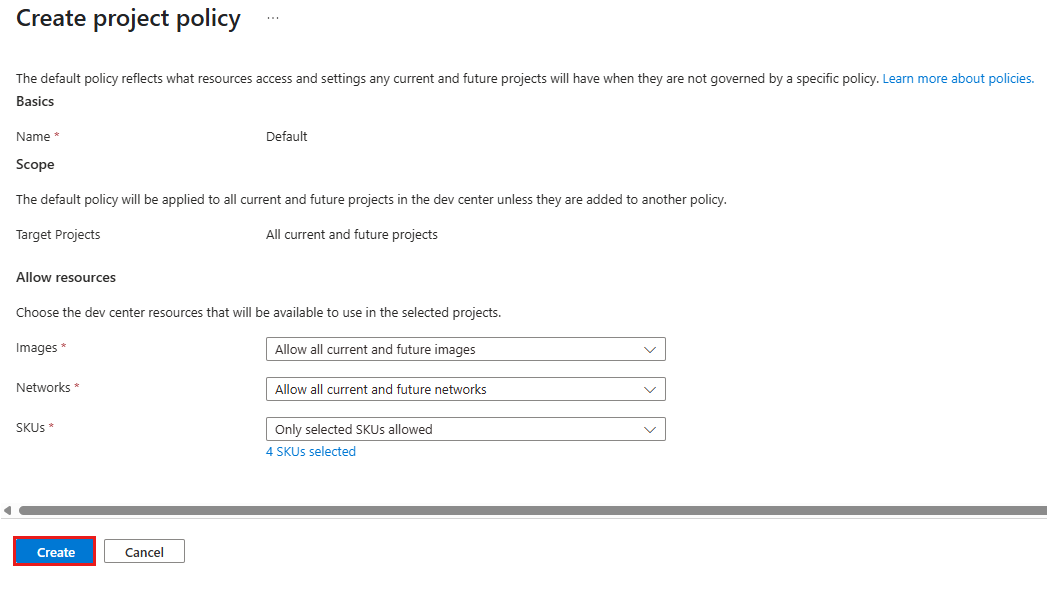The width and height of the screenshot is (1047, 595).
Task: Click the chevron on the Networks dropdown
Action: 652,388
